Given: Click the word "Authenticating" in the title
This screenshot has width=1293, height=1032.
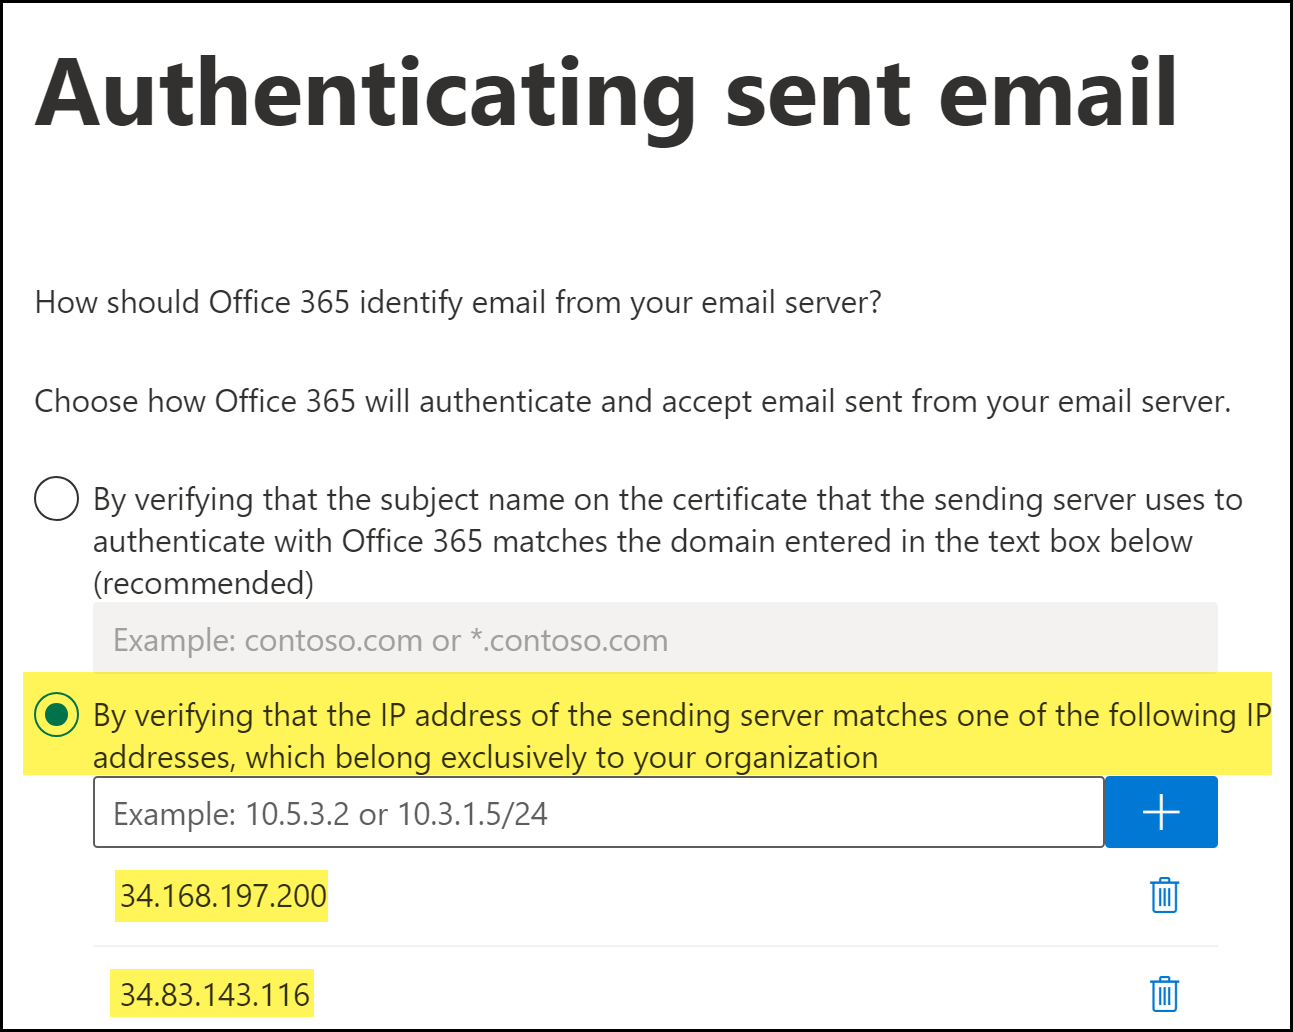Looking at the screenshot, I should [x=365, y=95].
